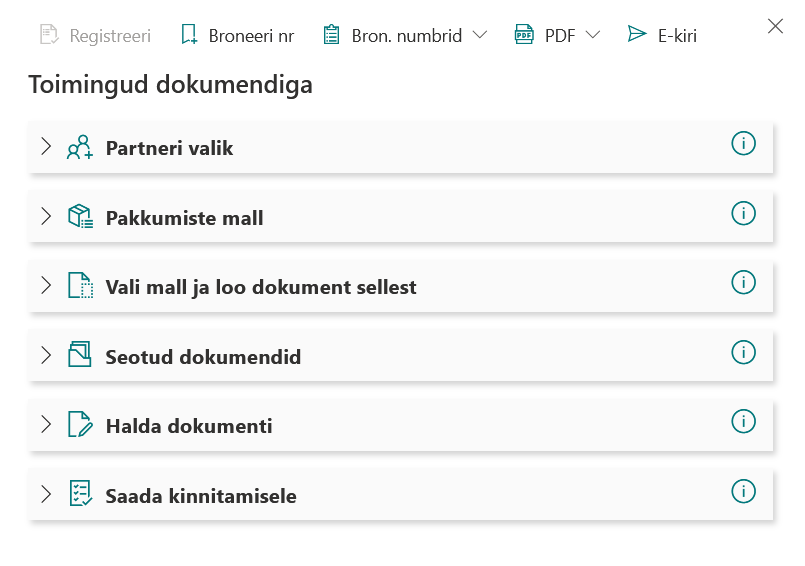This screenshot has width=805, height=566.
Task: Click the Registreeri toolbar button
Action: pyautogui.click(x=95, y=36)
